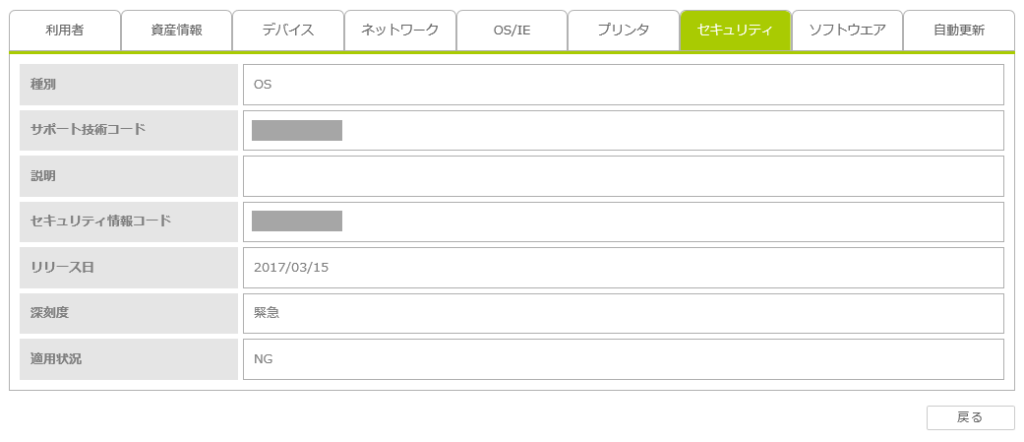Click the active セキュリティ tab
Viewport: 1024px width, 442px height.
[735, 30]
